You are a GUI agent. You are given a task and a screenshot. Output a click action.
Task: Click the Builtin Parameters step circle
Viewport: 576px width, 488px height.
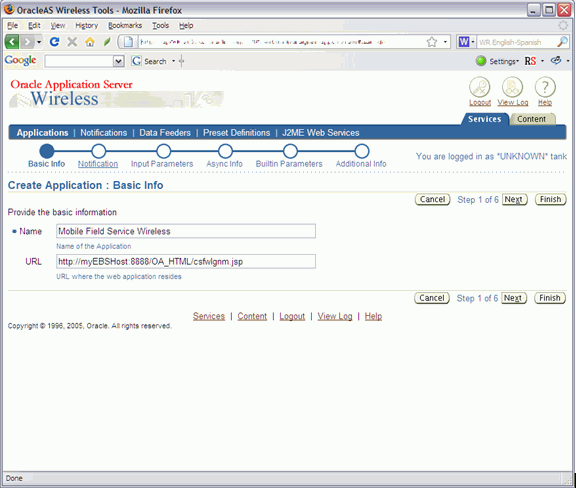click(290, 151)
